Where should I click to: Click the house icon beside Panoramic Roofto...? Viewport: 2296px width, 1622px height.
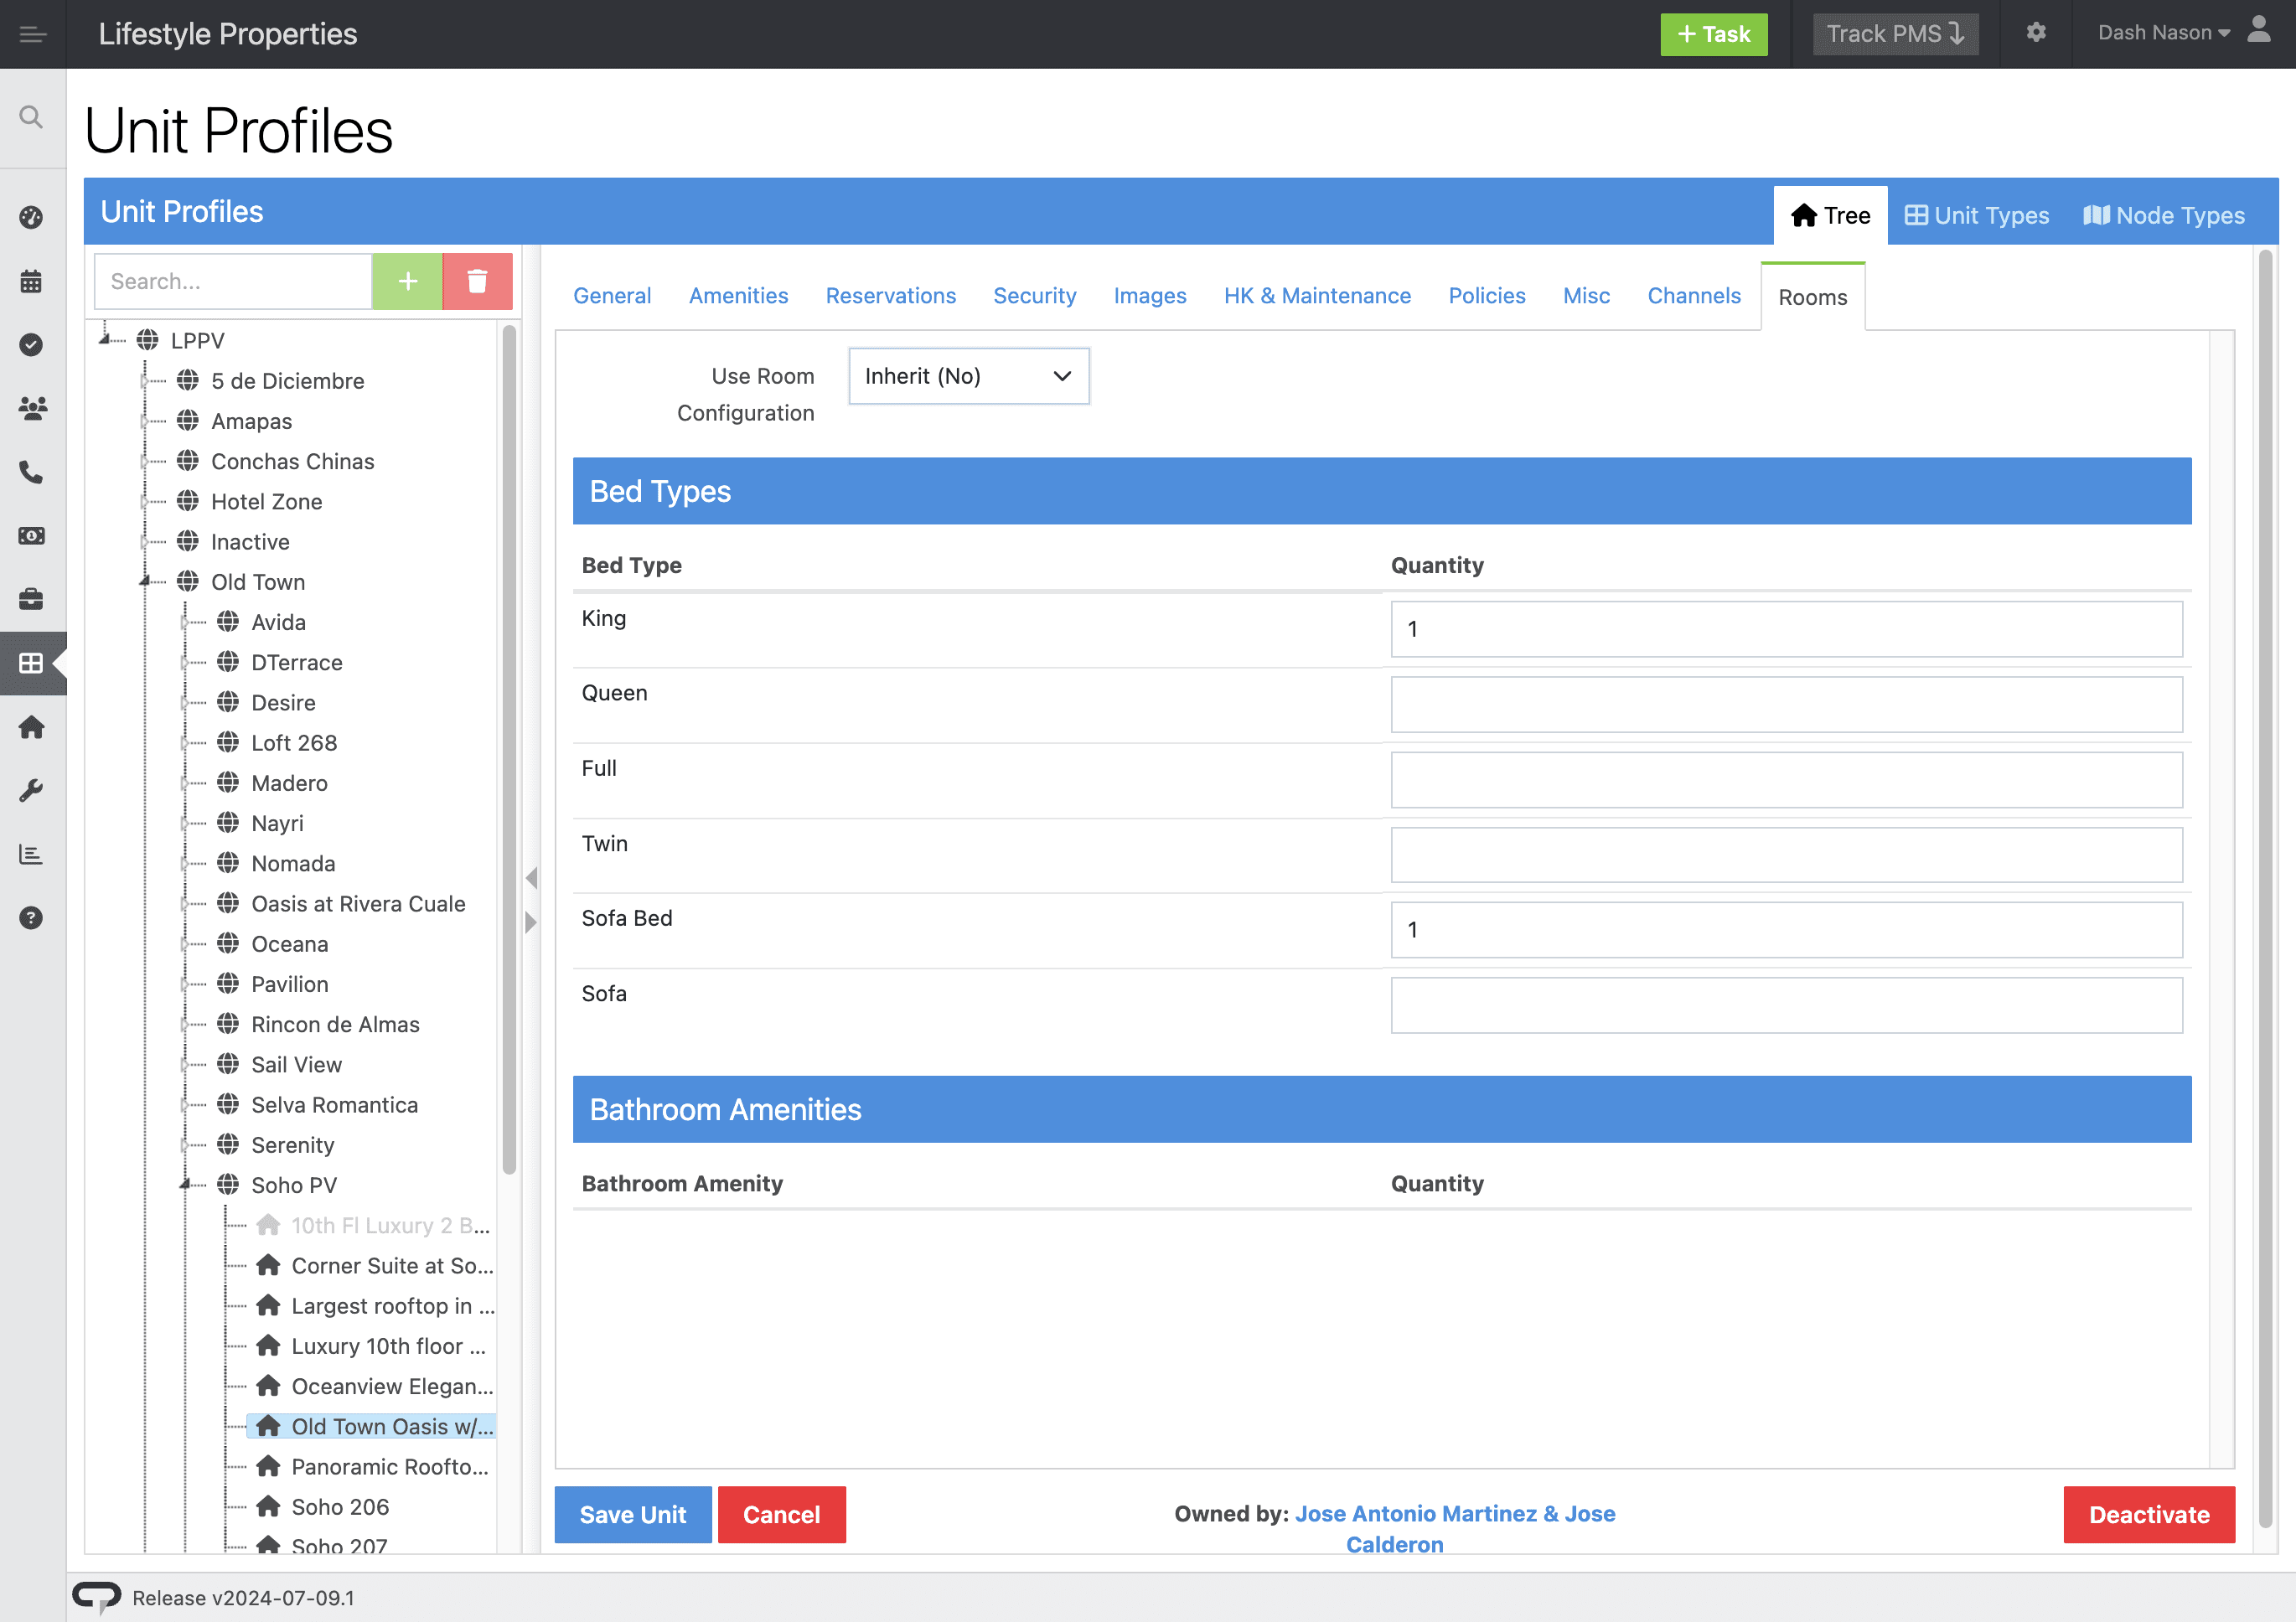(x=268, y=1466)
